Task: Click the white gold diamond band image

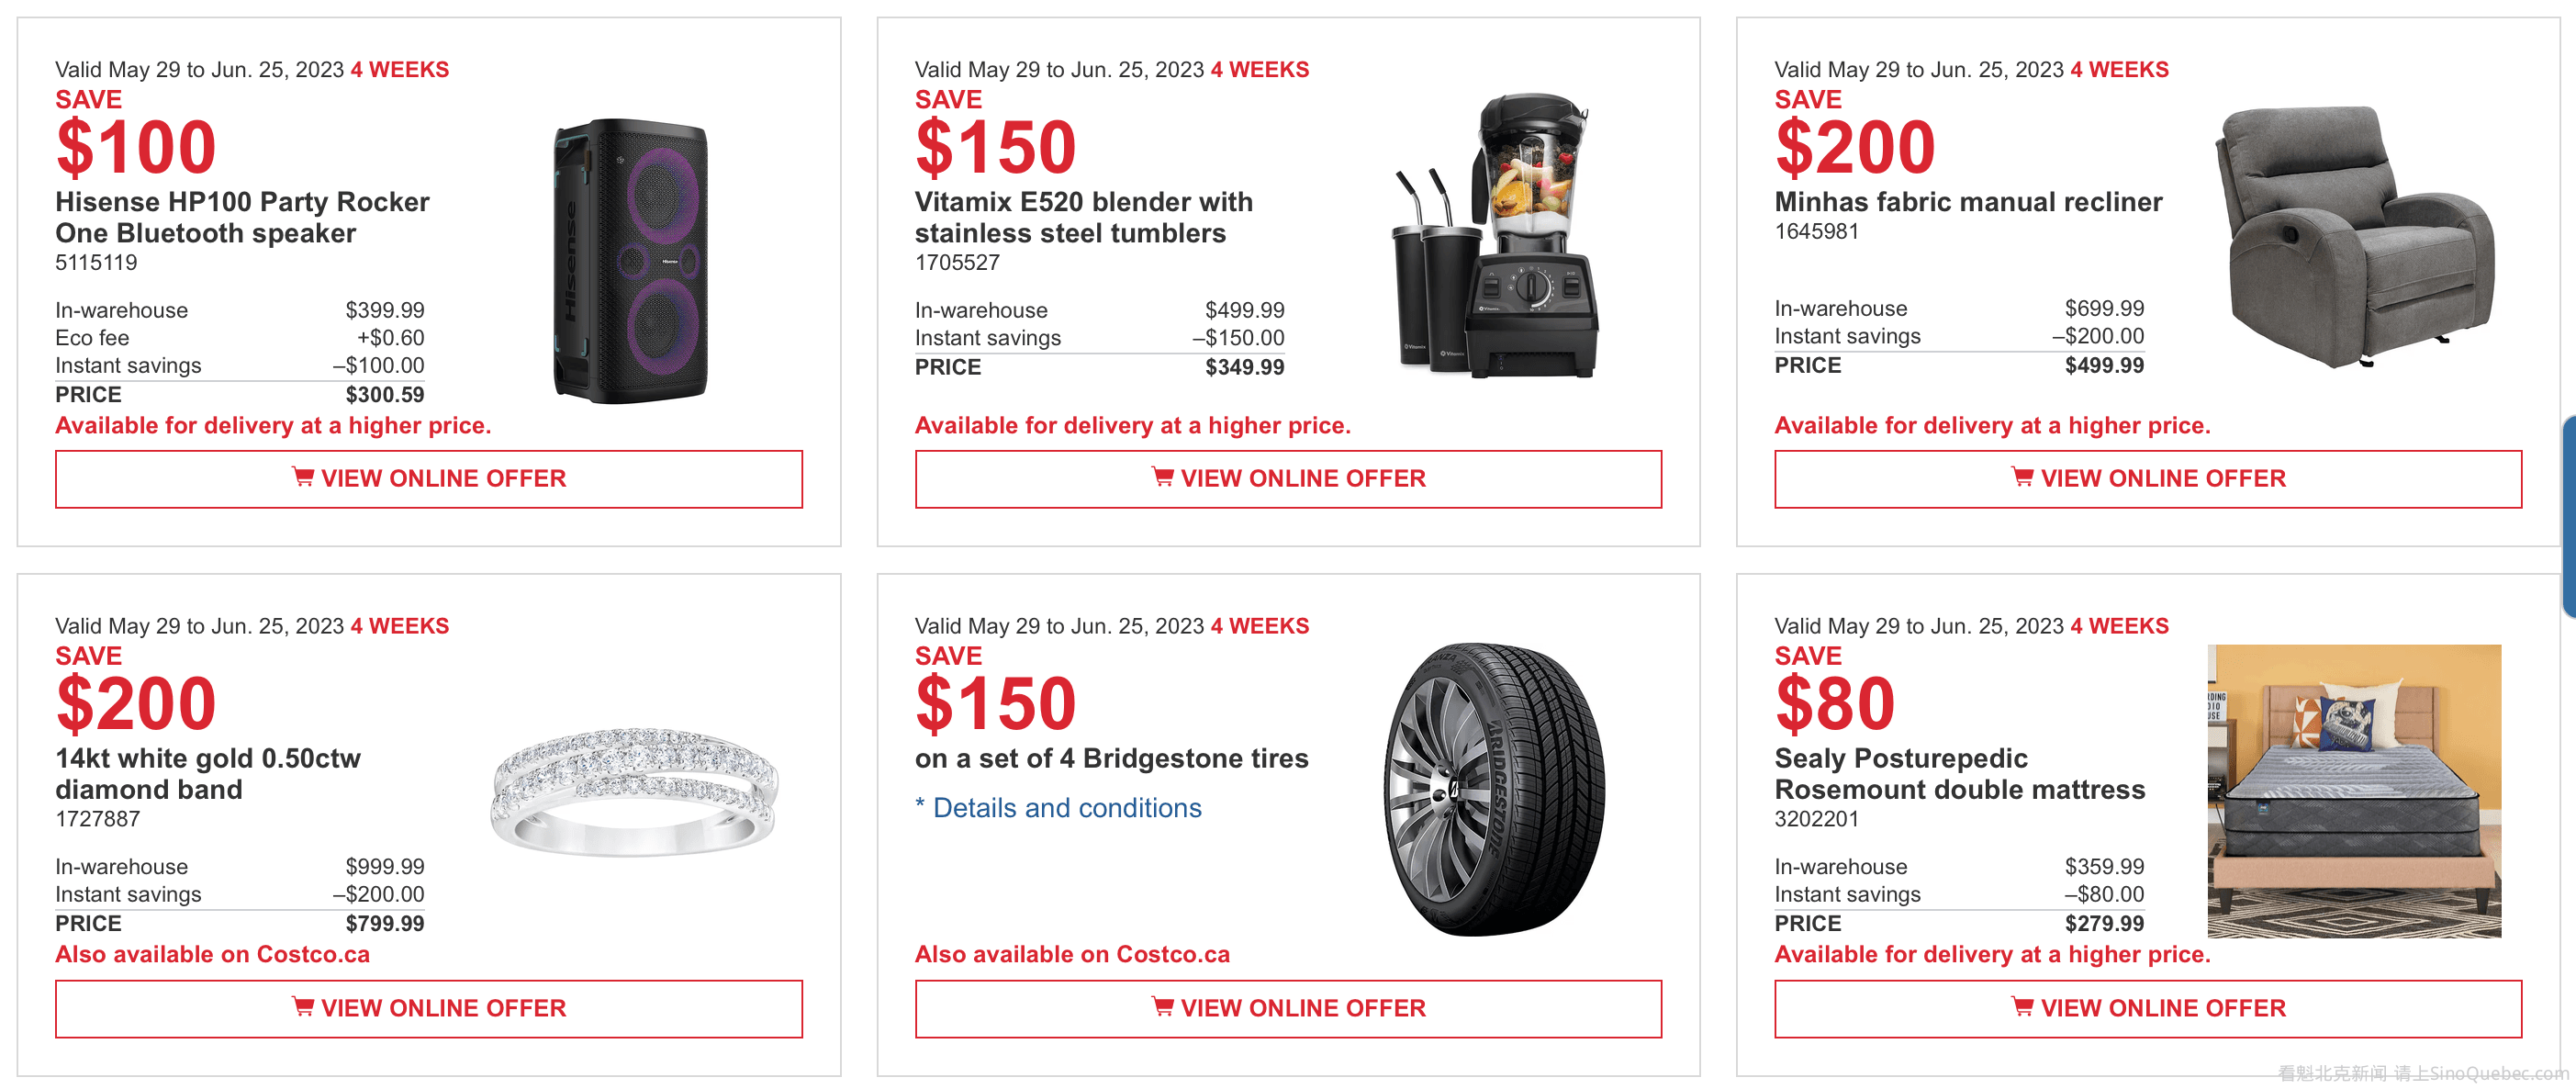Action: coord(634,791)
